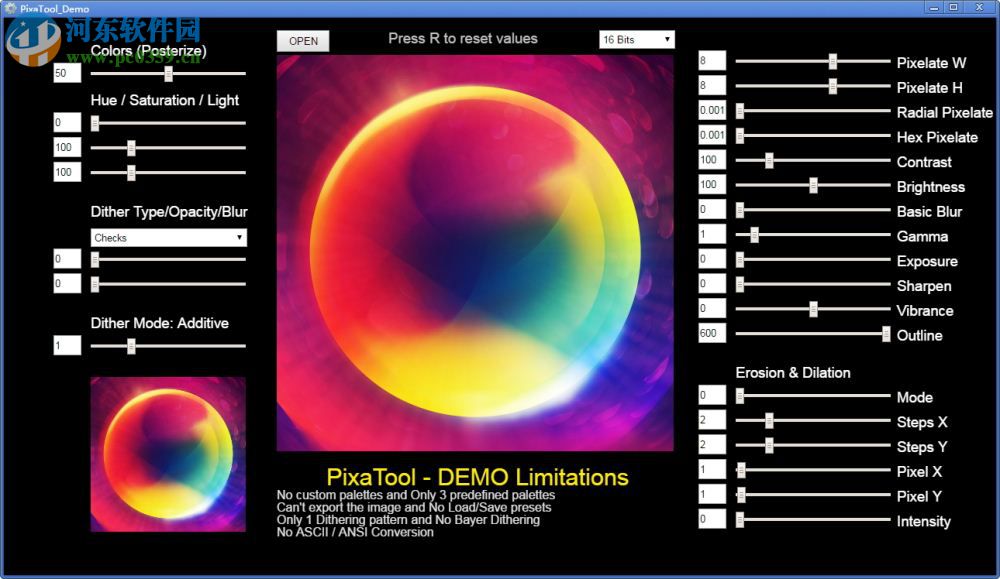This screenshot has height=579, width=1000.
Task: Adjust the Pixelate H slider
Action: point(833,87)
